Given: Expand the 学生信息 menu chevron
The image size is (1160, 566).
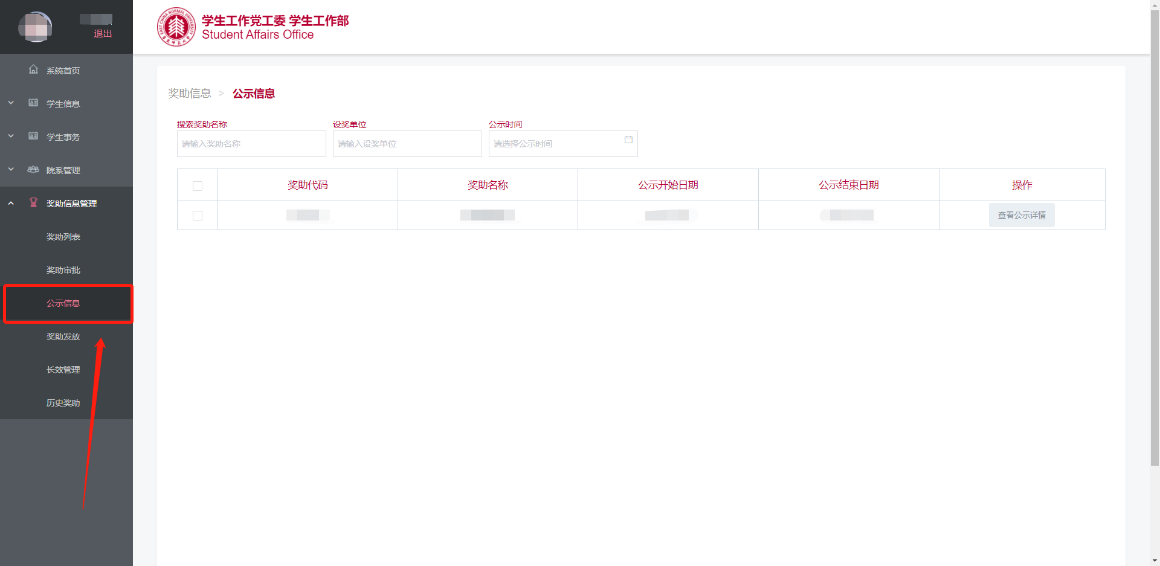Looking at the screenshot, I should click(x=10, y=103).
